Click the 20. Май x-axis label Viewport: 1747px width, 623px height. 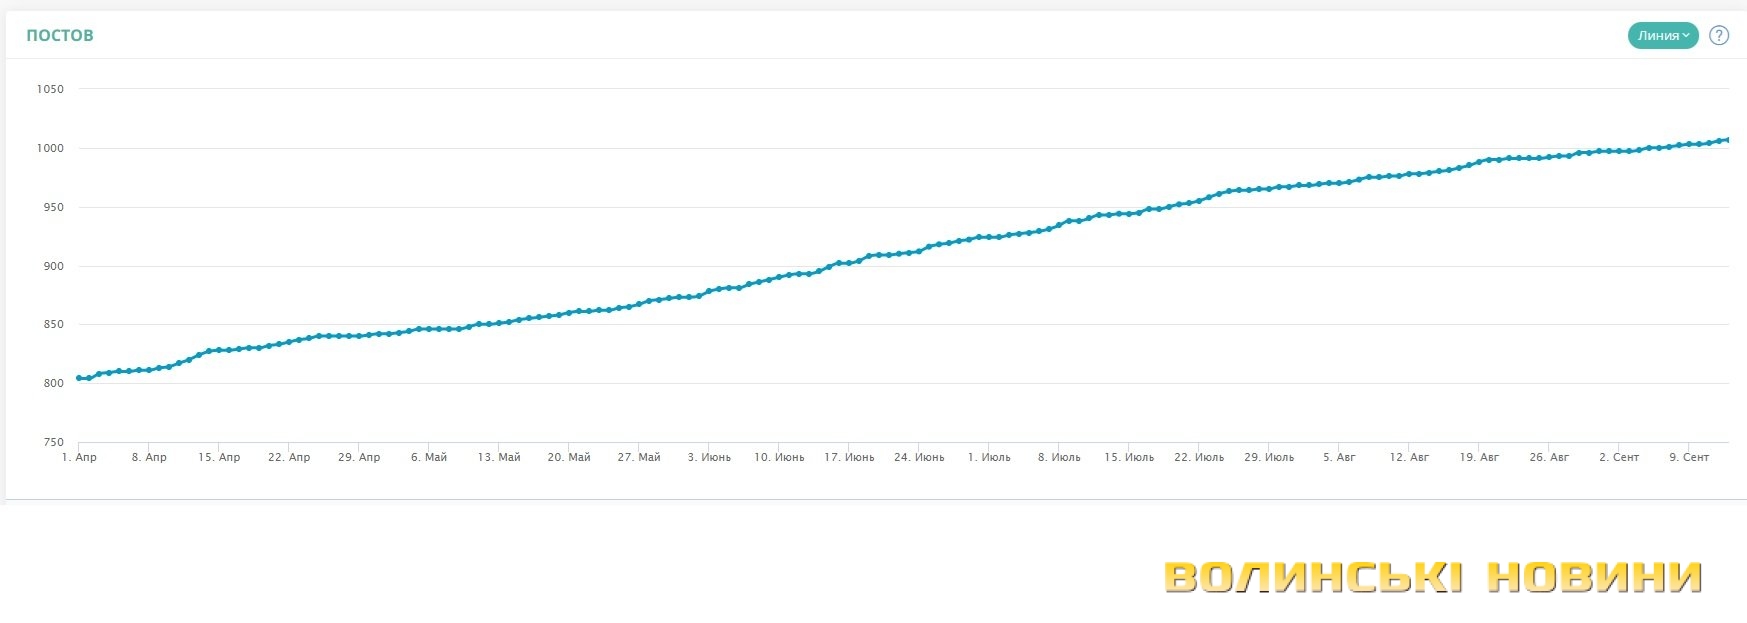point(569,457)
